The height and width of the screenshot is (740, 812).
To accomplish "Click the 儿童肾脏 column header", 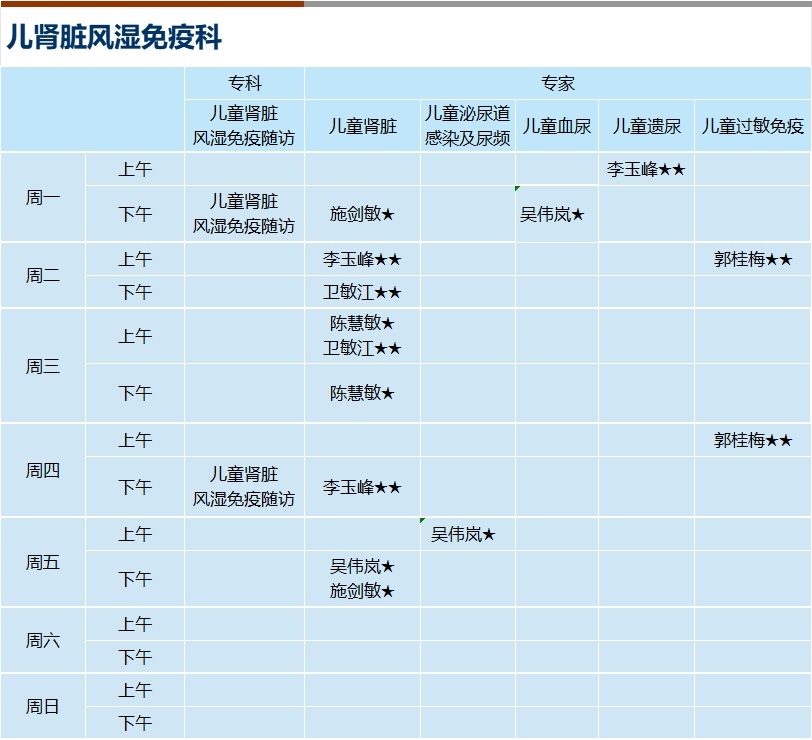I will point(362,126).
